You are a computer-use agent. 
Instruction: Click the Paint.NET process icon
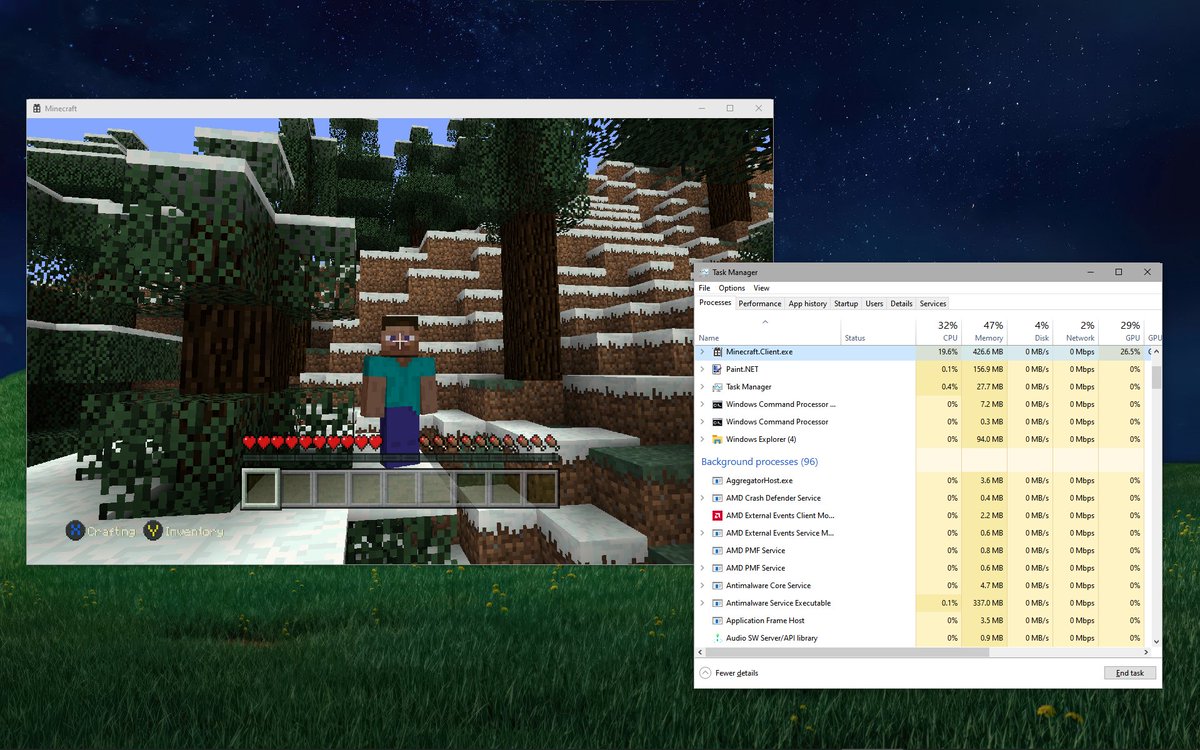[x=718, y=369]
